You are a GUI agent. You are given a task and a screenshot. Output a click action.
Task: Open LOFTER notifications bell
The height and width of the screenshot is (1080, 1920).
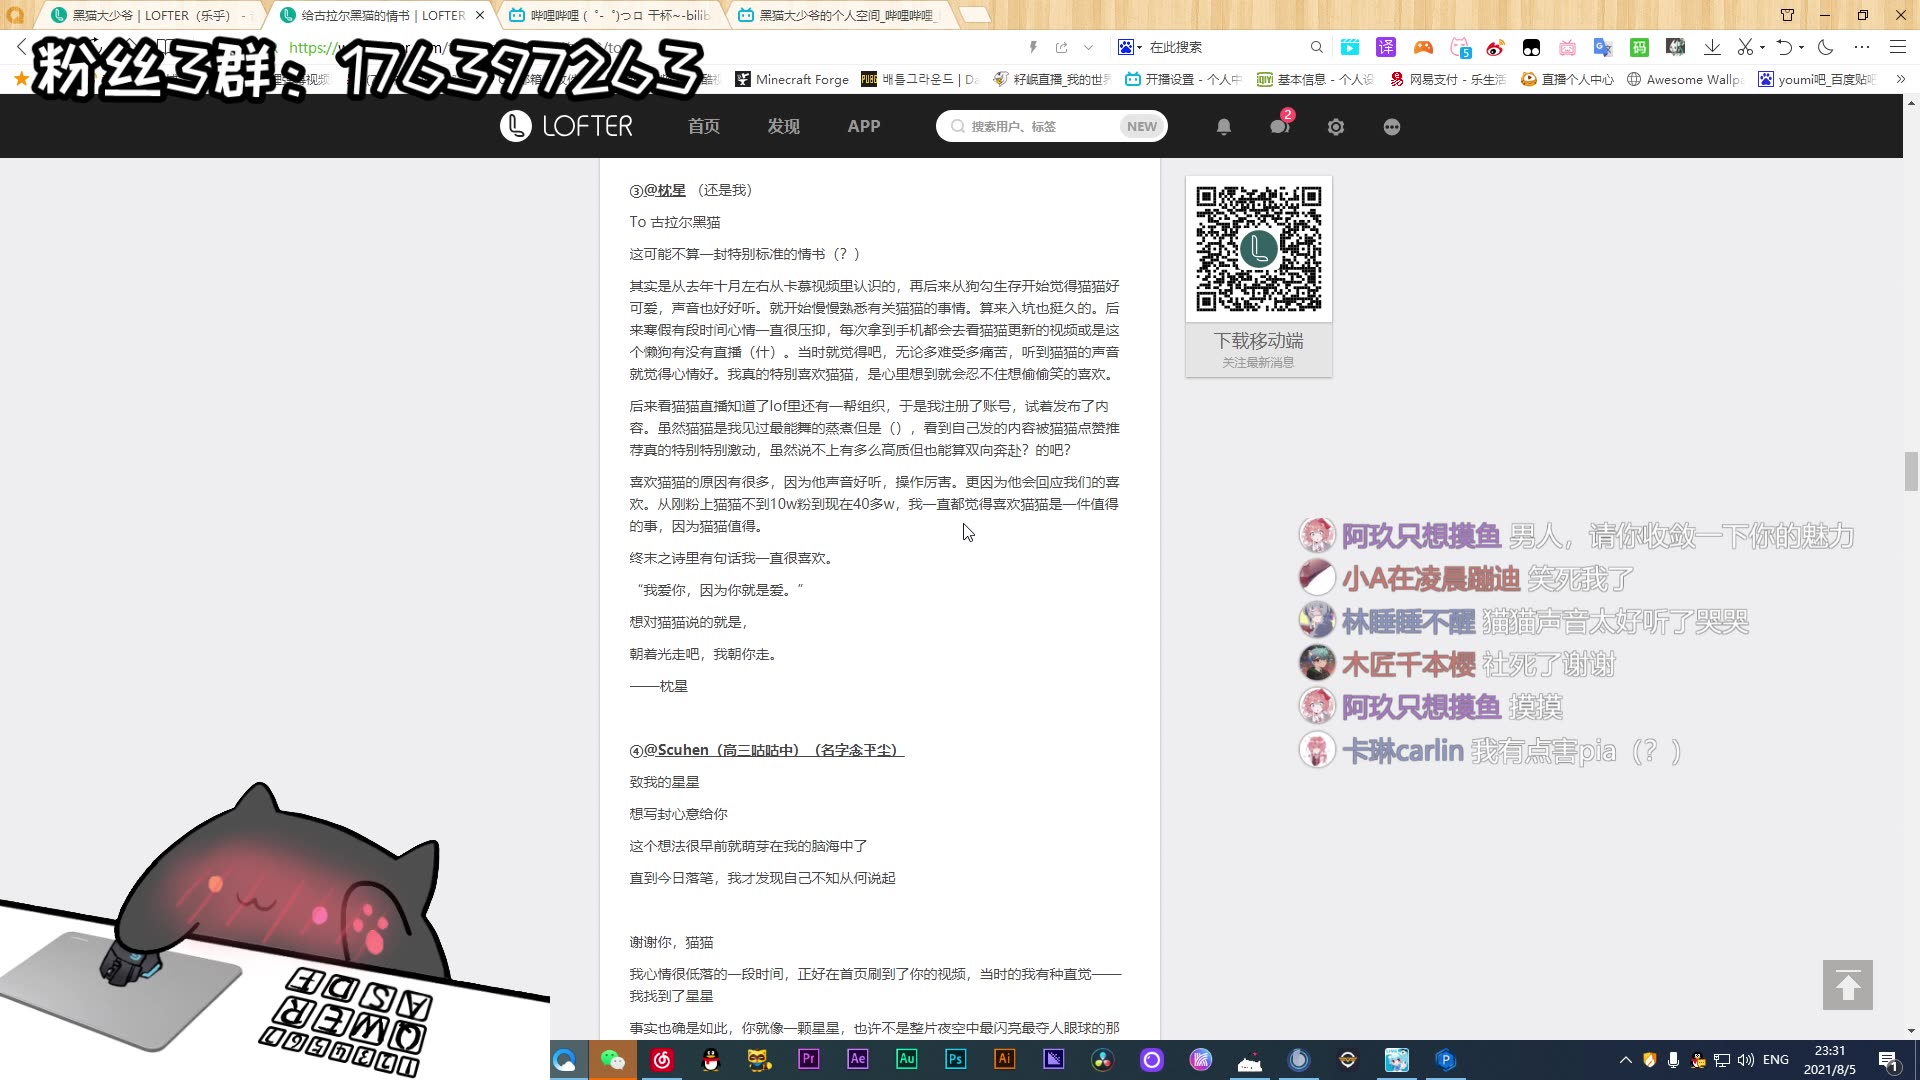[1223, 127]
